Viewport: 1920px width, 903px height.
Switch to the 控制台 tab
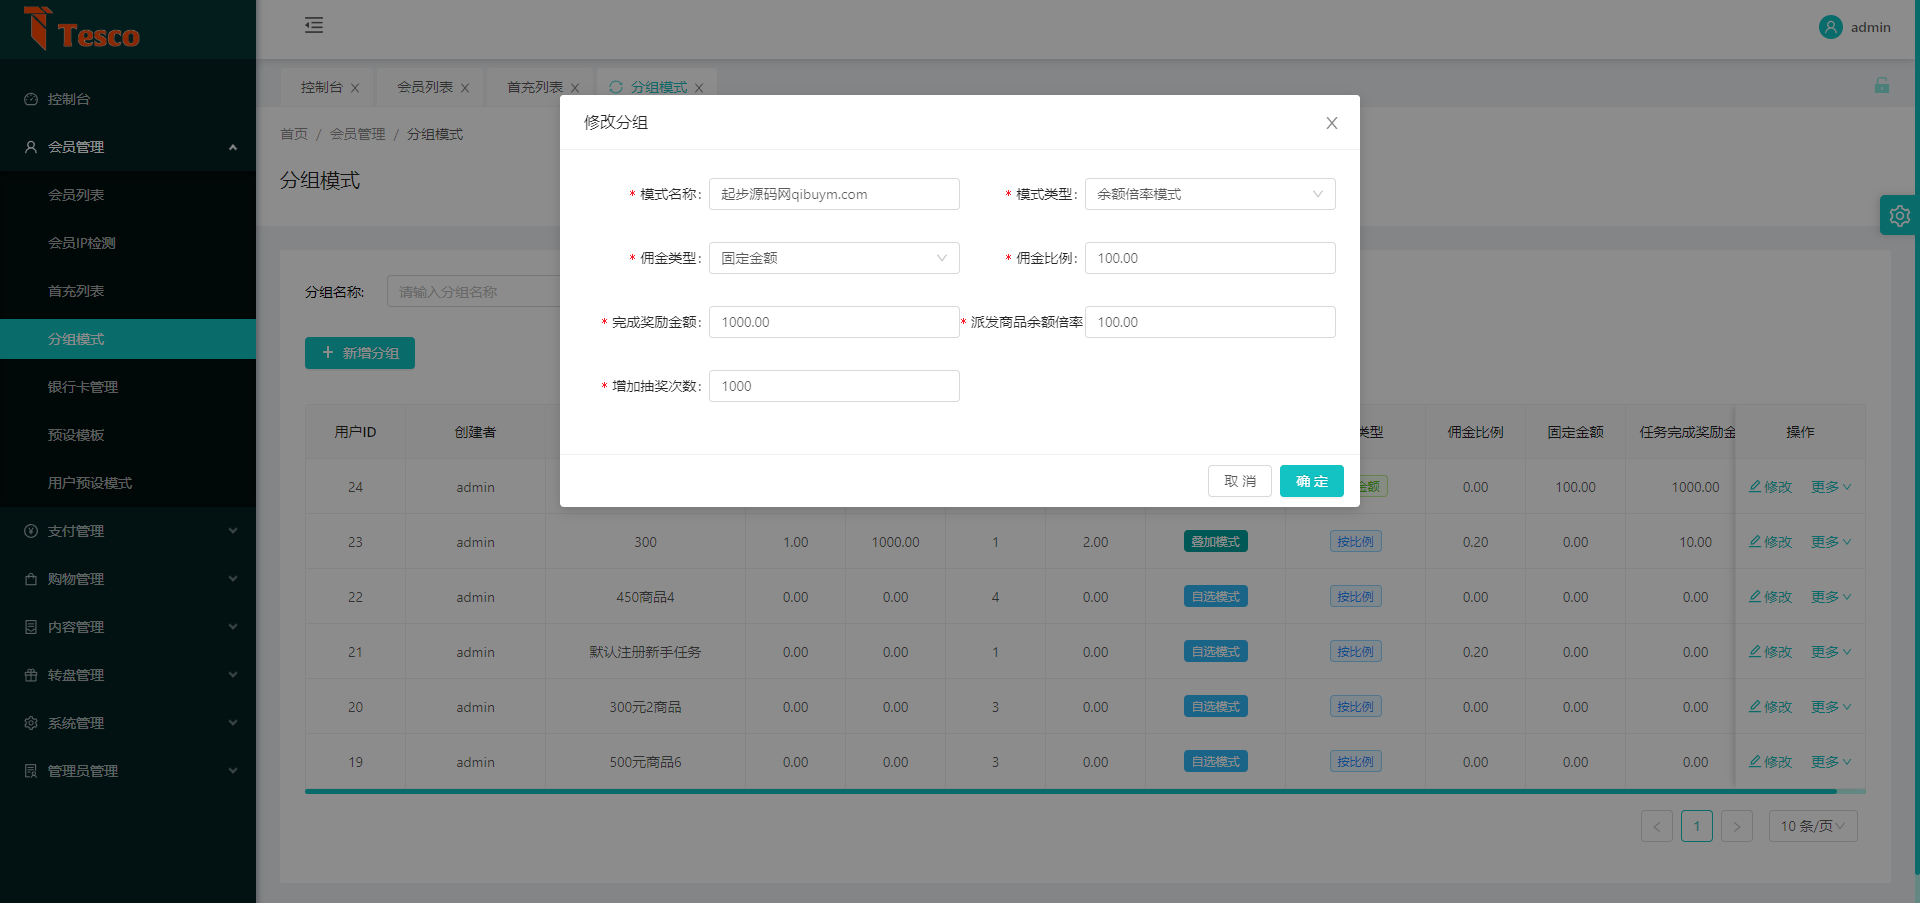point(321,87)
